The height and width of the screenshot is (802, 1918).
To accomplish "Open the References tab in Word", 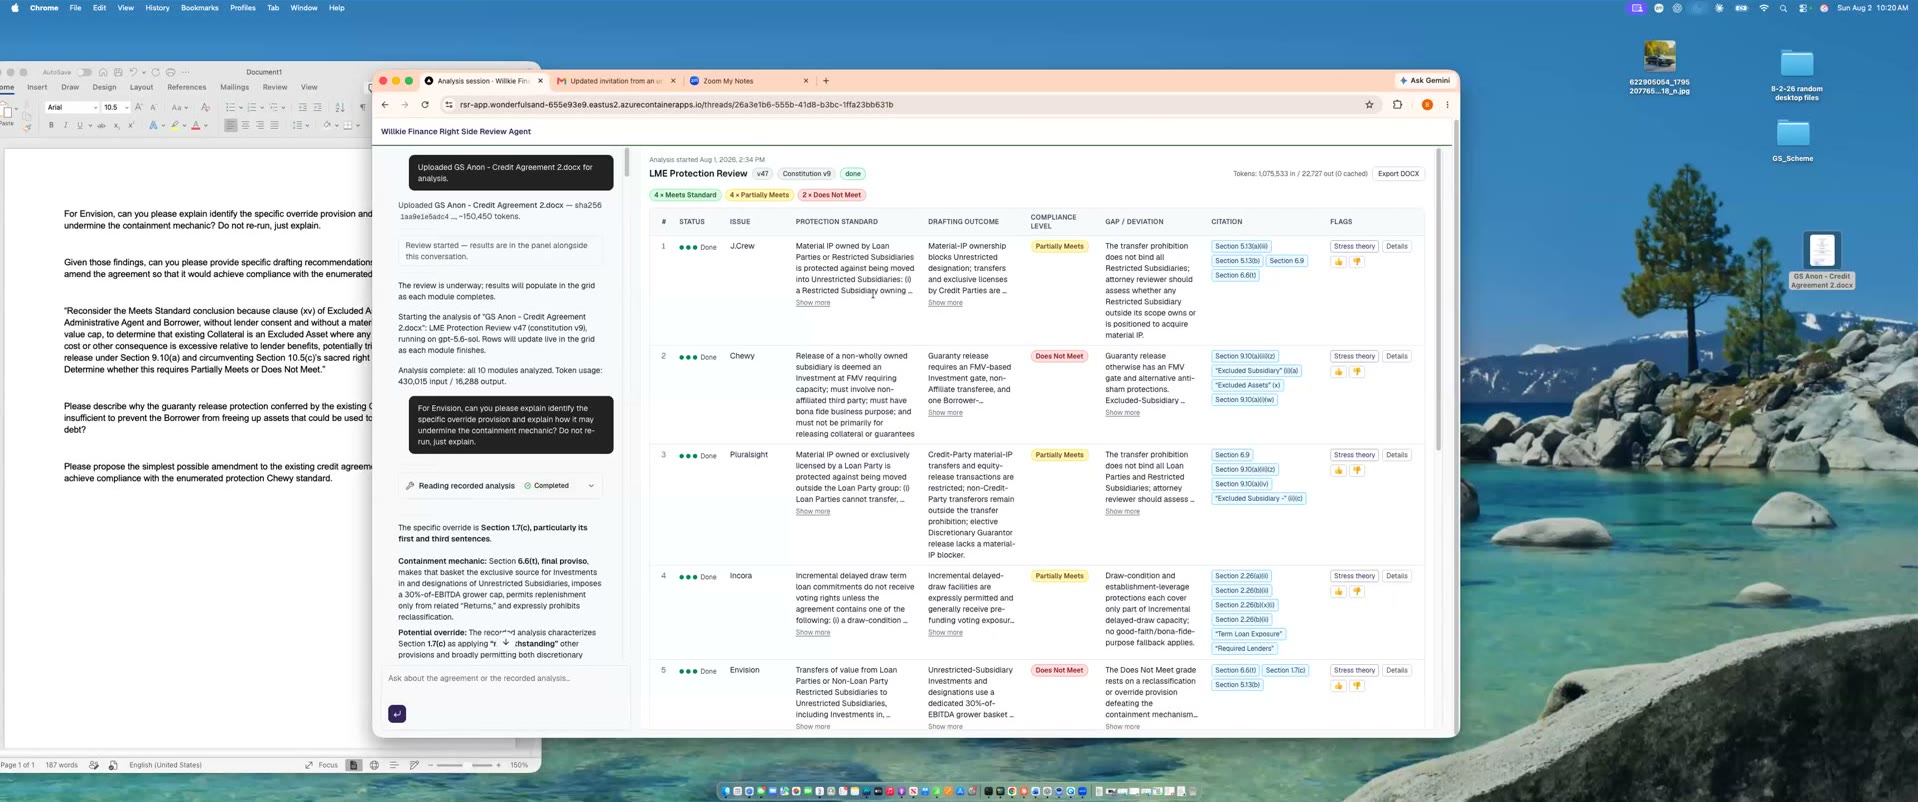I will pos(186,87).
